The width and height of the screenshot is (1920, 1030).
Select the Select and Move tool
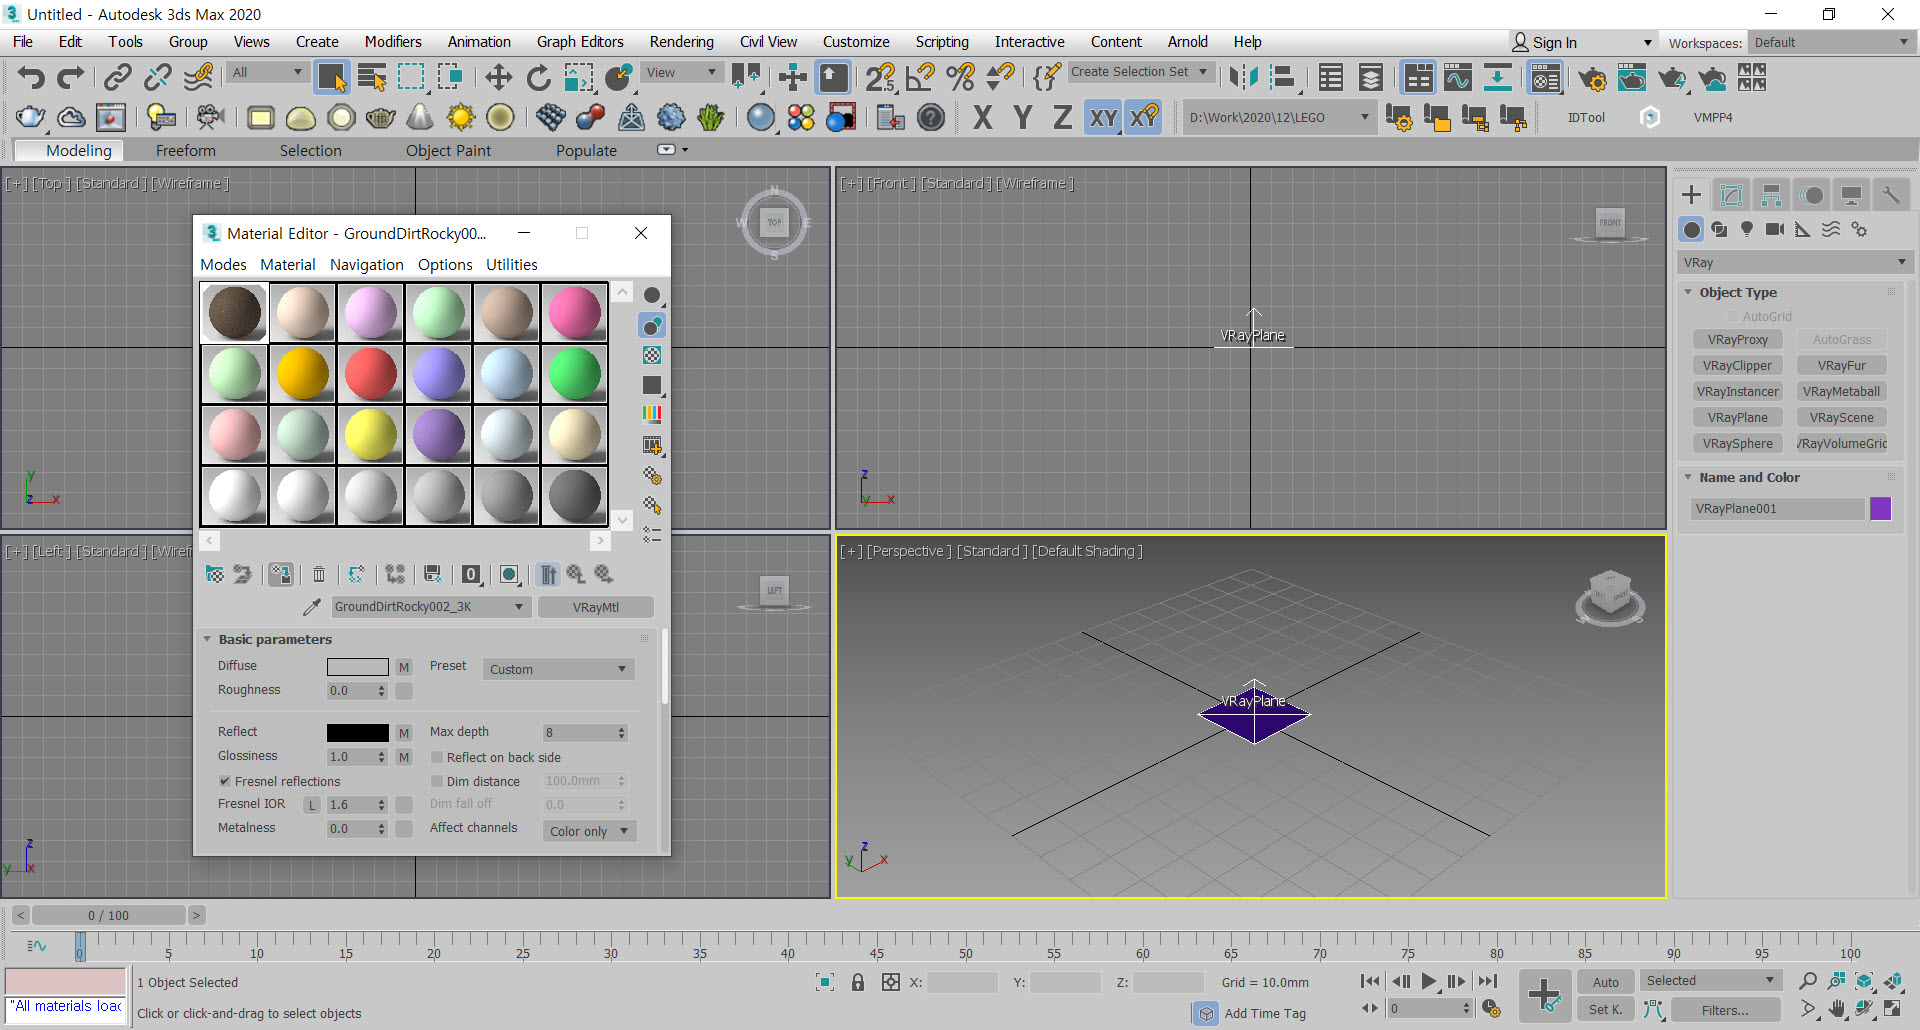pyautogui.click(x=498, y=78)
